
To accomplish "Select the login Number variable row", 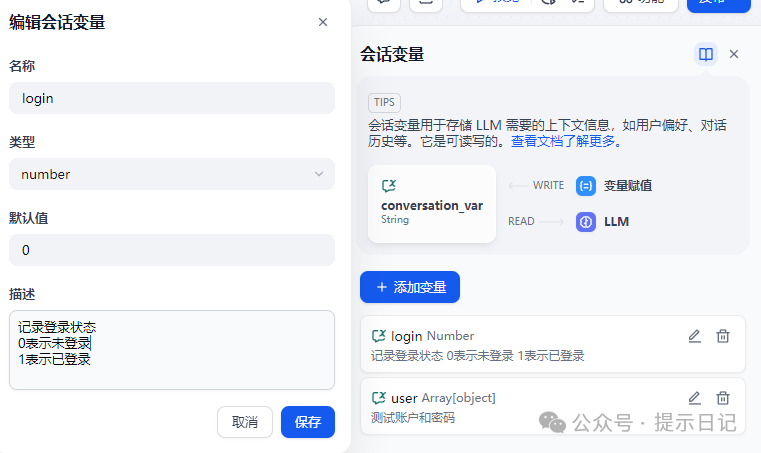I will (520, 344).
